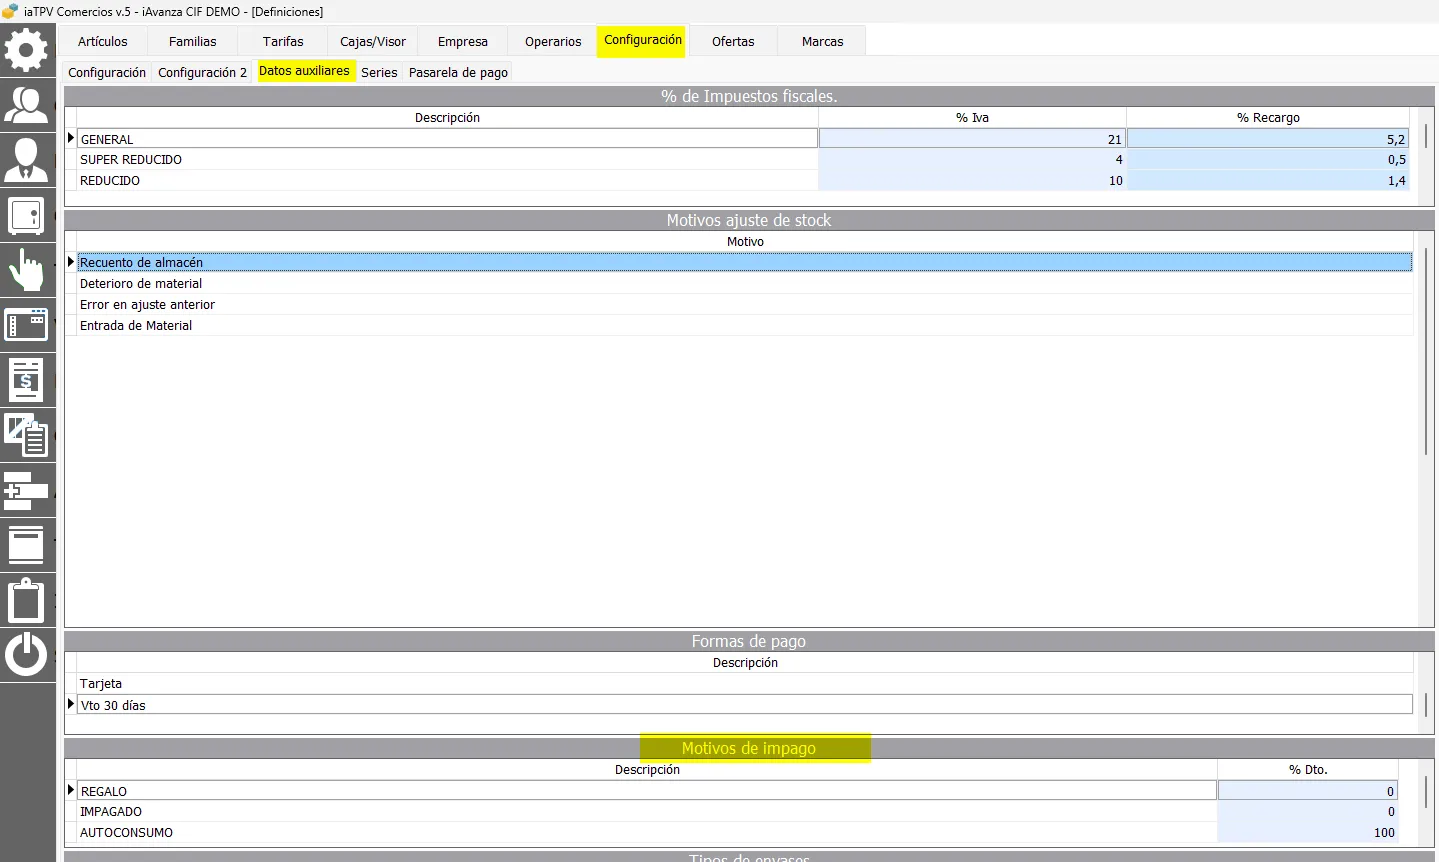Switch to Pasarela de pago sub-tab
Viewport: 1439px width, 862px height.
(458, 73)
